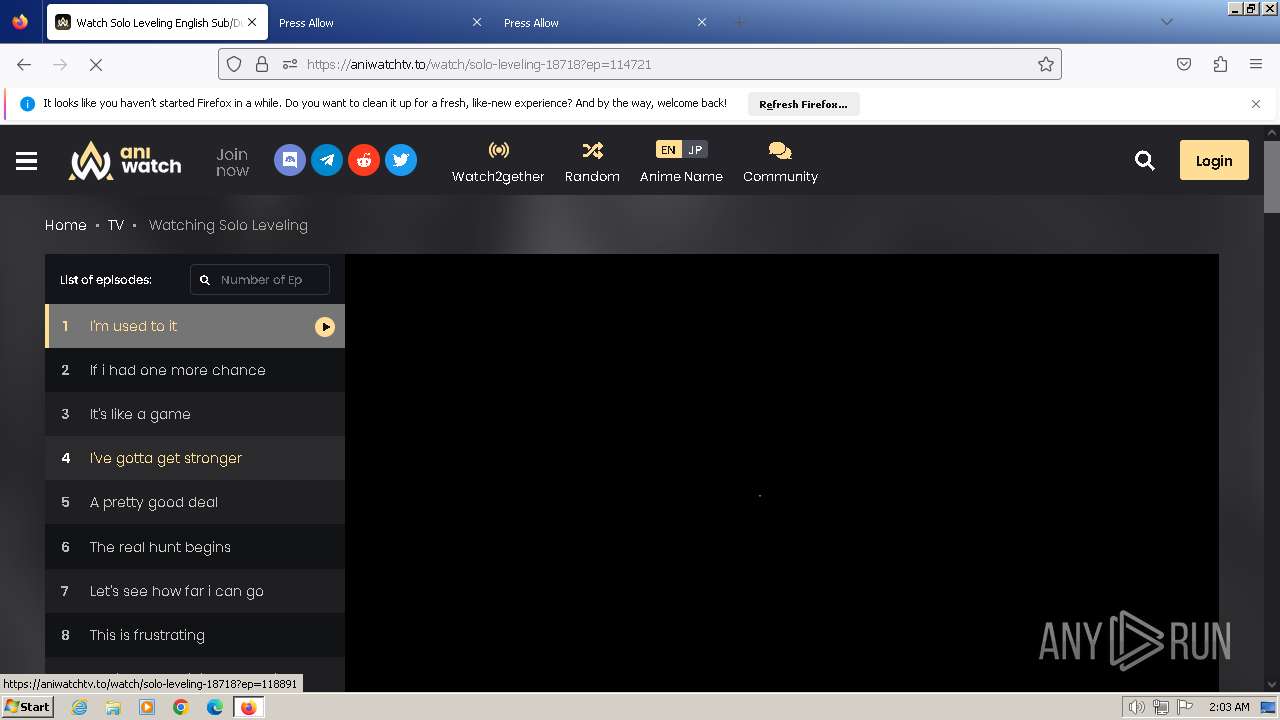This screenshot has height=720, width=1280.
Task: Switch anime name to JP
Action: pos(695,150)
